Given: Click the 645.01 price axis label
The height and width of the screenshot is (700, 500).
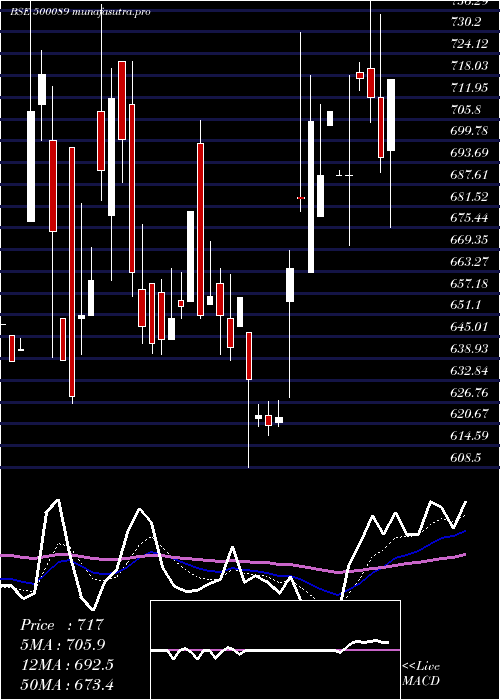Looking at the screenshot, I should click(469, 327).
